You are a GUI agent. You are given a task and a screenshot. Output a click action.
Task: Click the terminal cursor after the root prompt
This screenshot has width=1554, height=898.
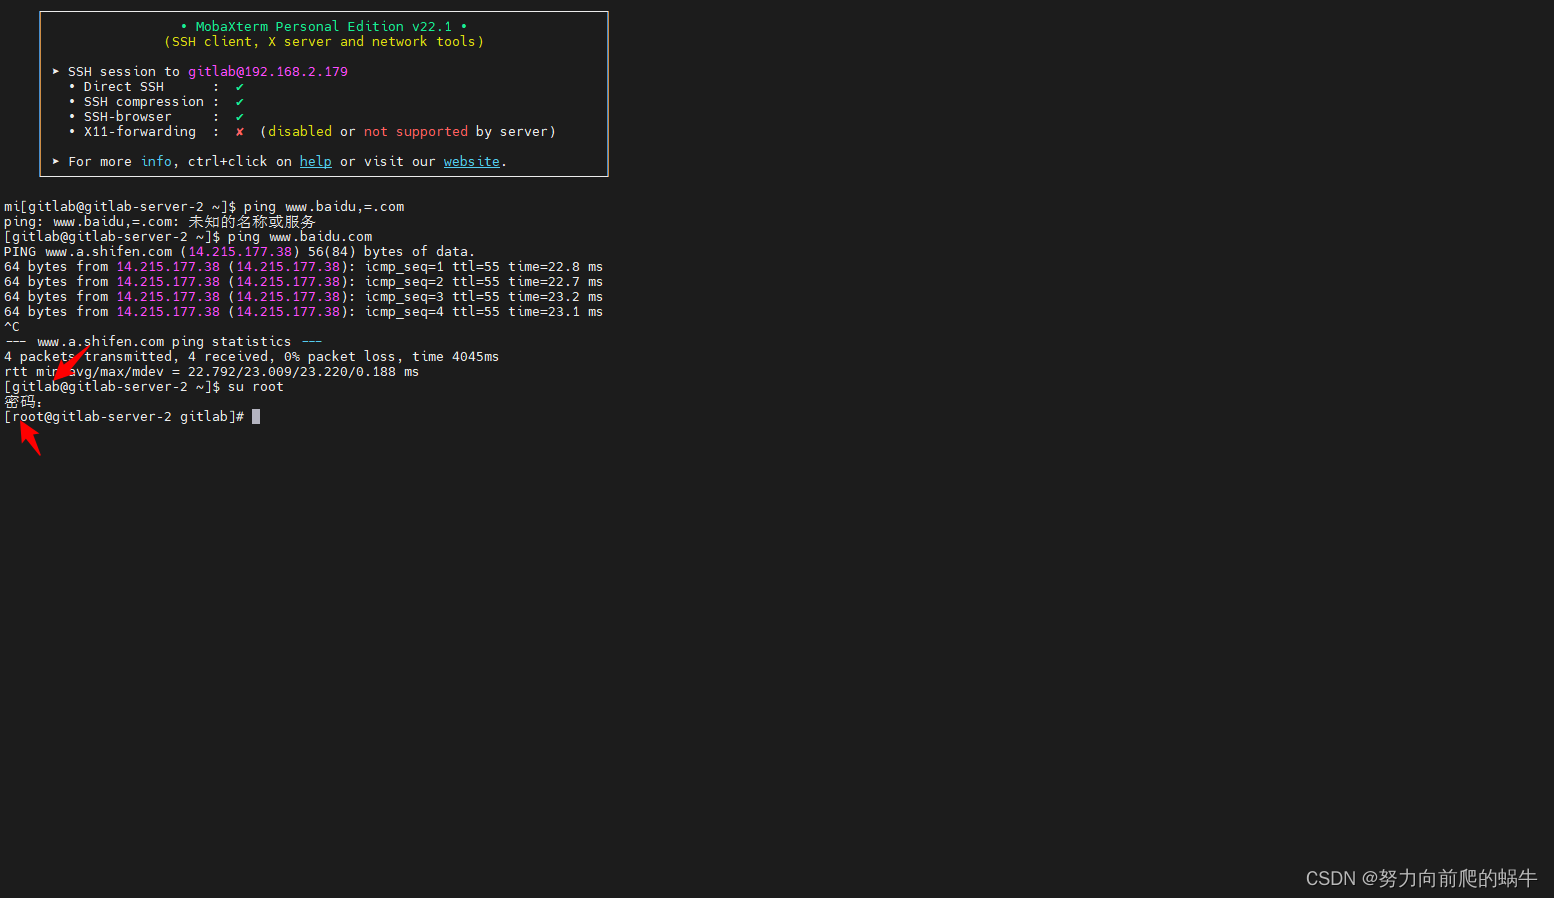[256, 416]
